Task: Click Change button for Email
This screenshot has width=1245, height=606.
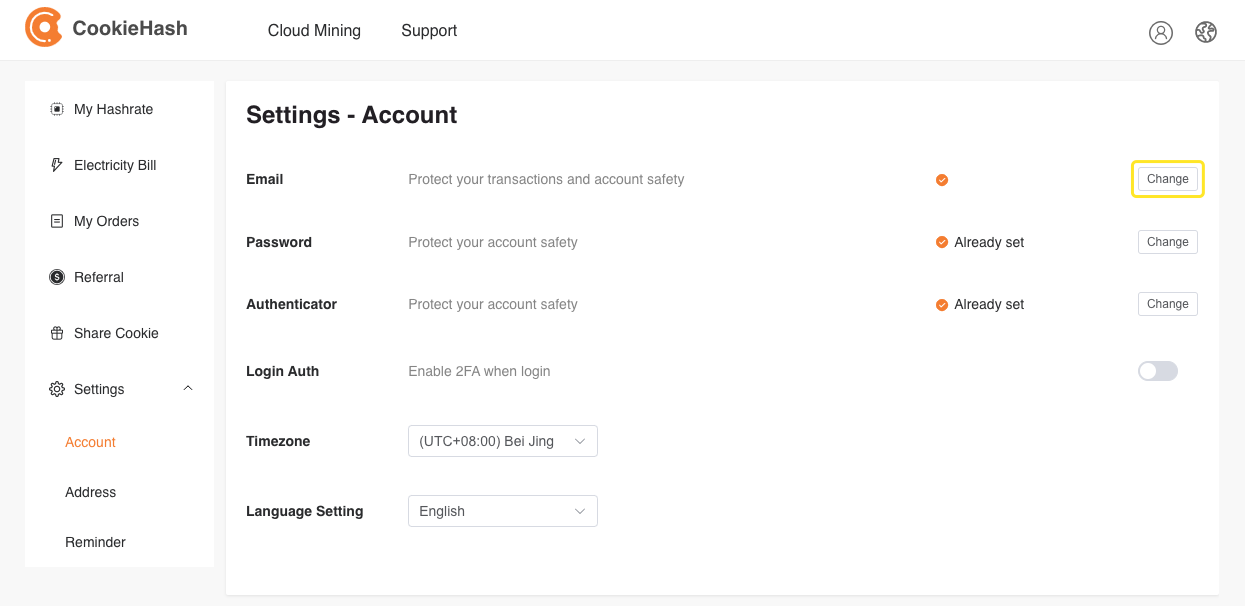Action: 1168,179
